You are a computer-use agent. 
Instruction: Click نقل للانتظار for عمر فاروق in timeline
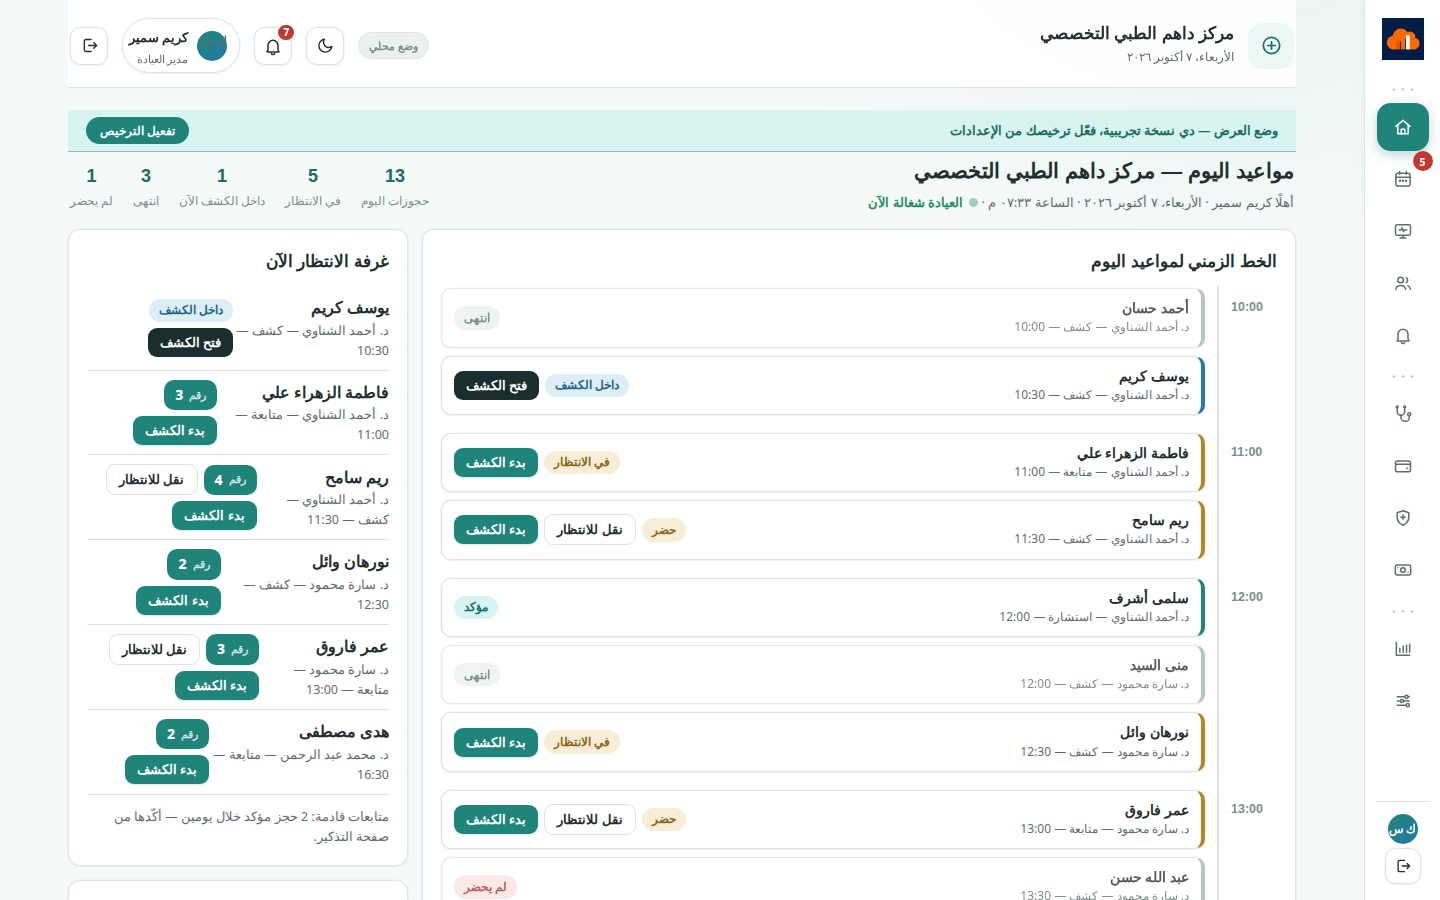click(590, 820)
